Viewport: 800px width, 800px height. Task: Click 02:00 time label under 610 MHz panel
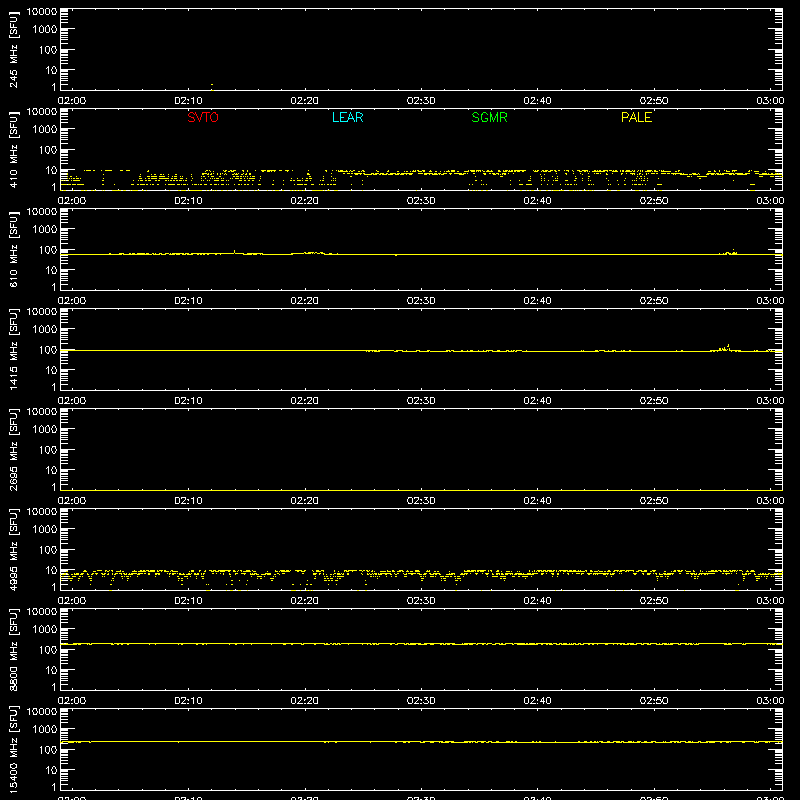click(72, 301)
